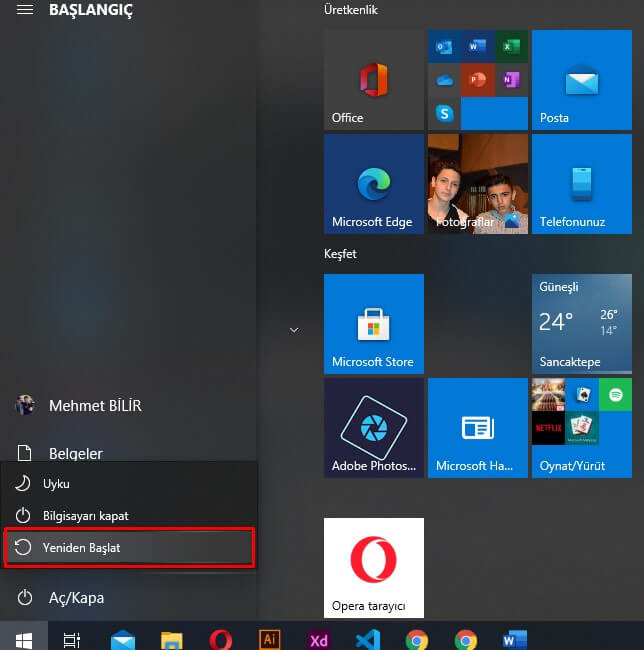The height and width of the screenshot is (650, 644).
Task: Open the hamburger menu next to BAŞLANGIÇ
Action: click(x=25, y=9)
